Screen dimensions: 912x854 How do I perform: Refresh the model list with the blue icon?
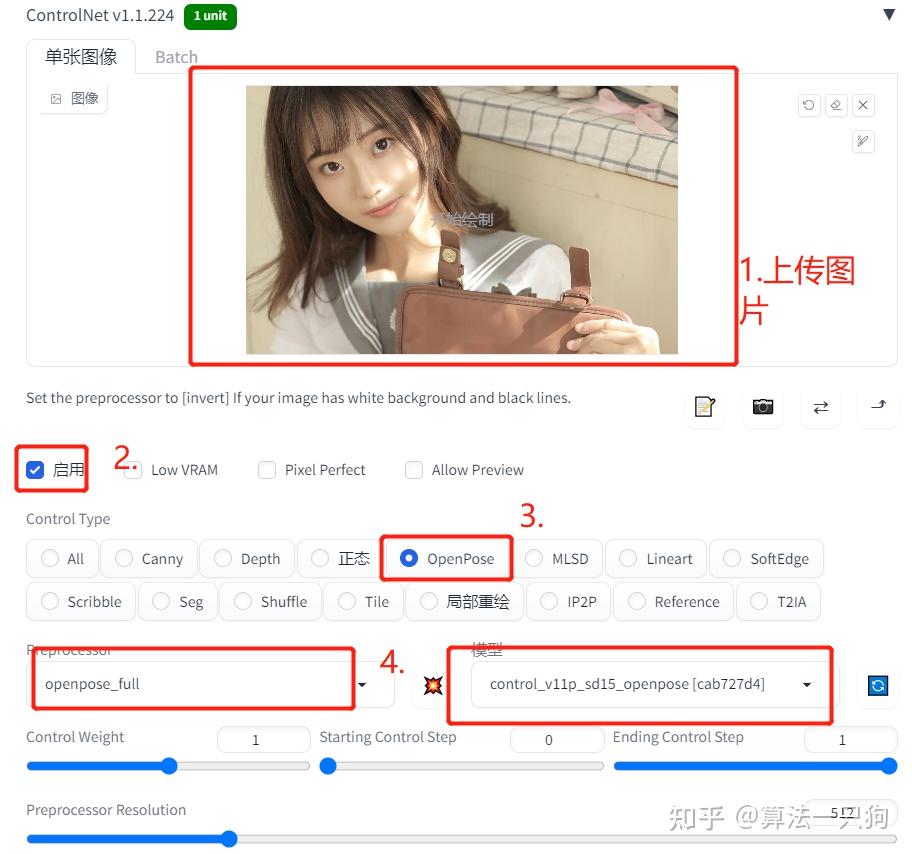[877, 685]
